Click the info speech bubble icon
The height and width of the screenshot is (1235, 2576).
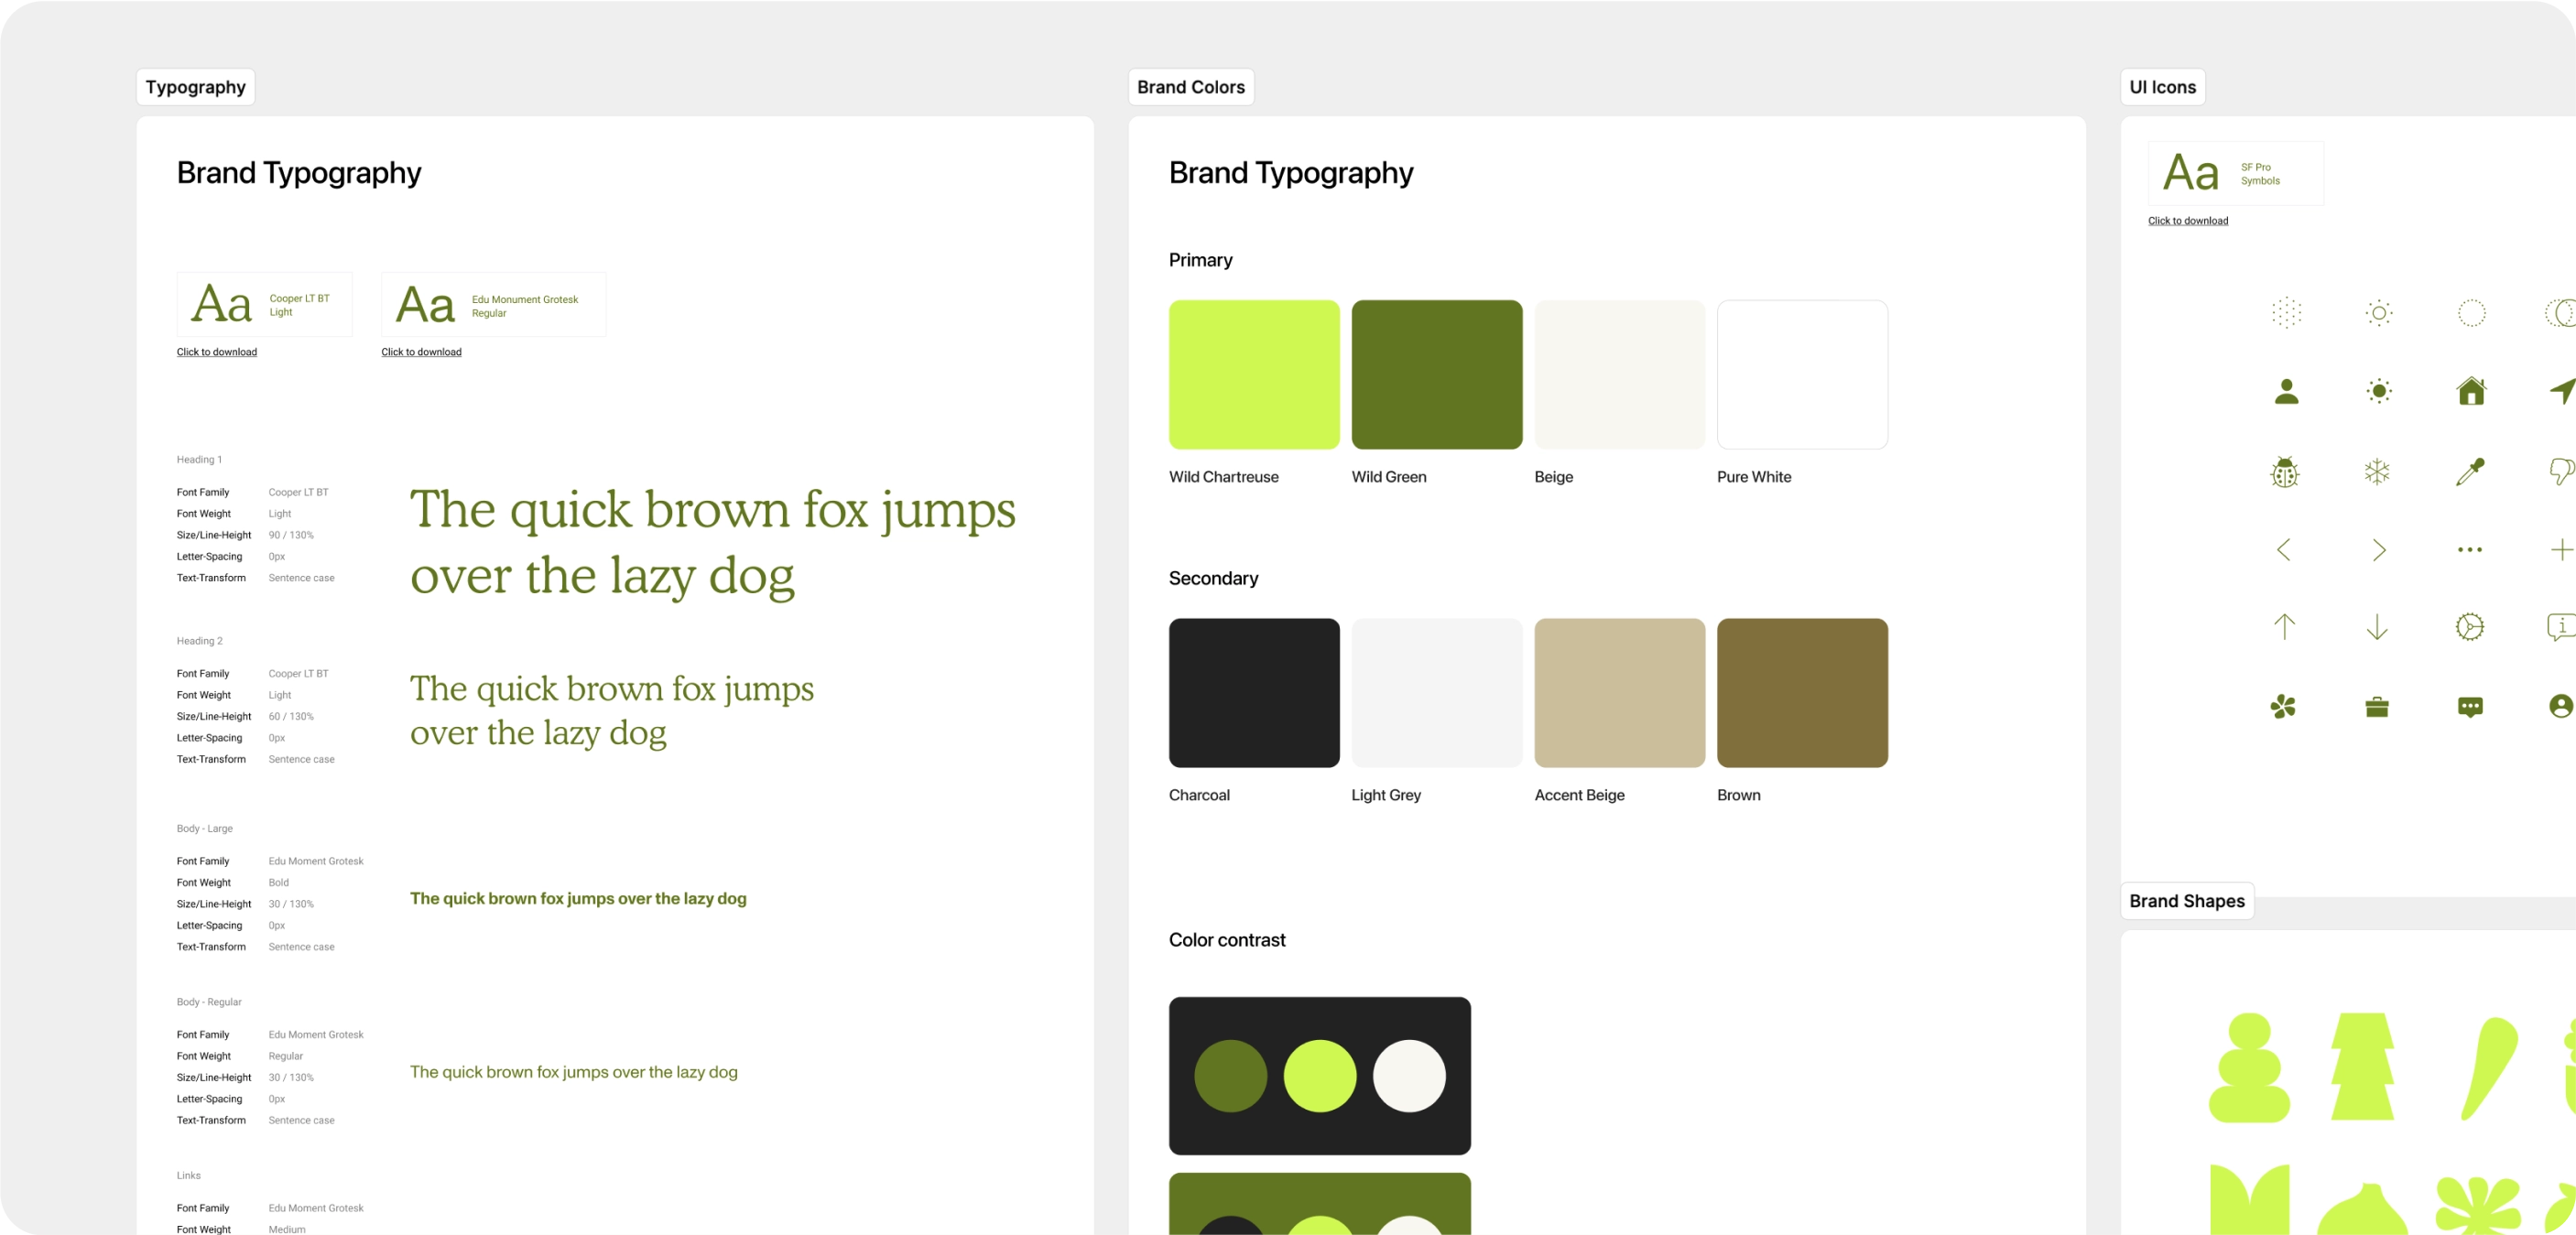click(2562, 627)
